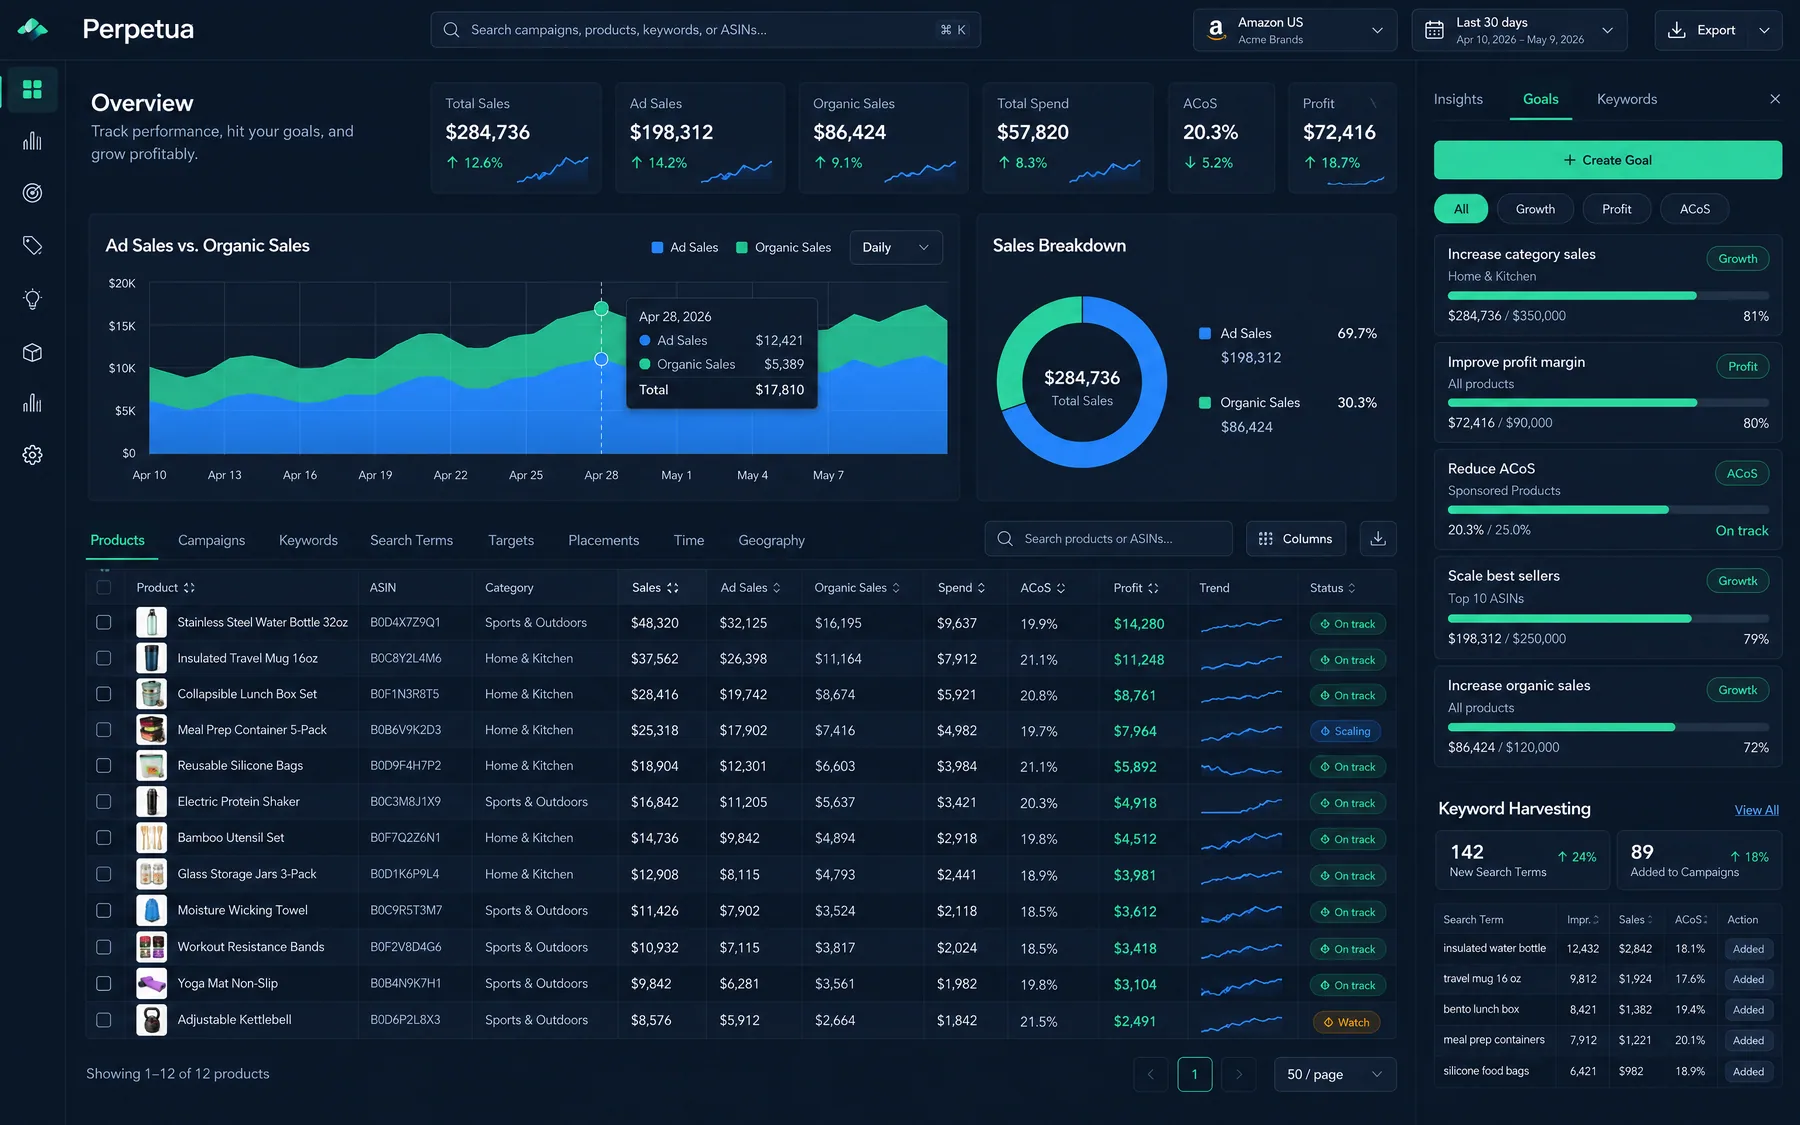Sort table by Profit column icon
The width and height of the screenshot is (1800, 1125).
tap(1153, 588)
